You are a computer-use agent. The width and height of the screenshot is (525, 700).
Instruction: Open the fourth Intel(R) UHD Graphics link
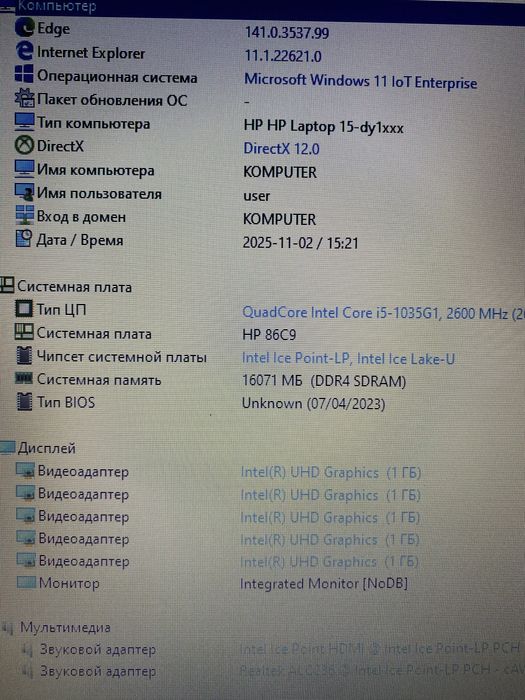click(x=329, y=540)
